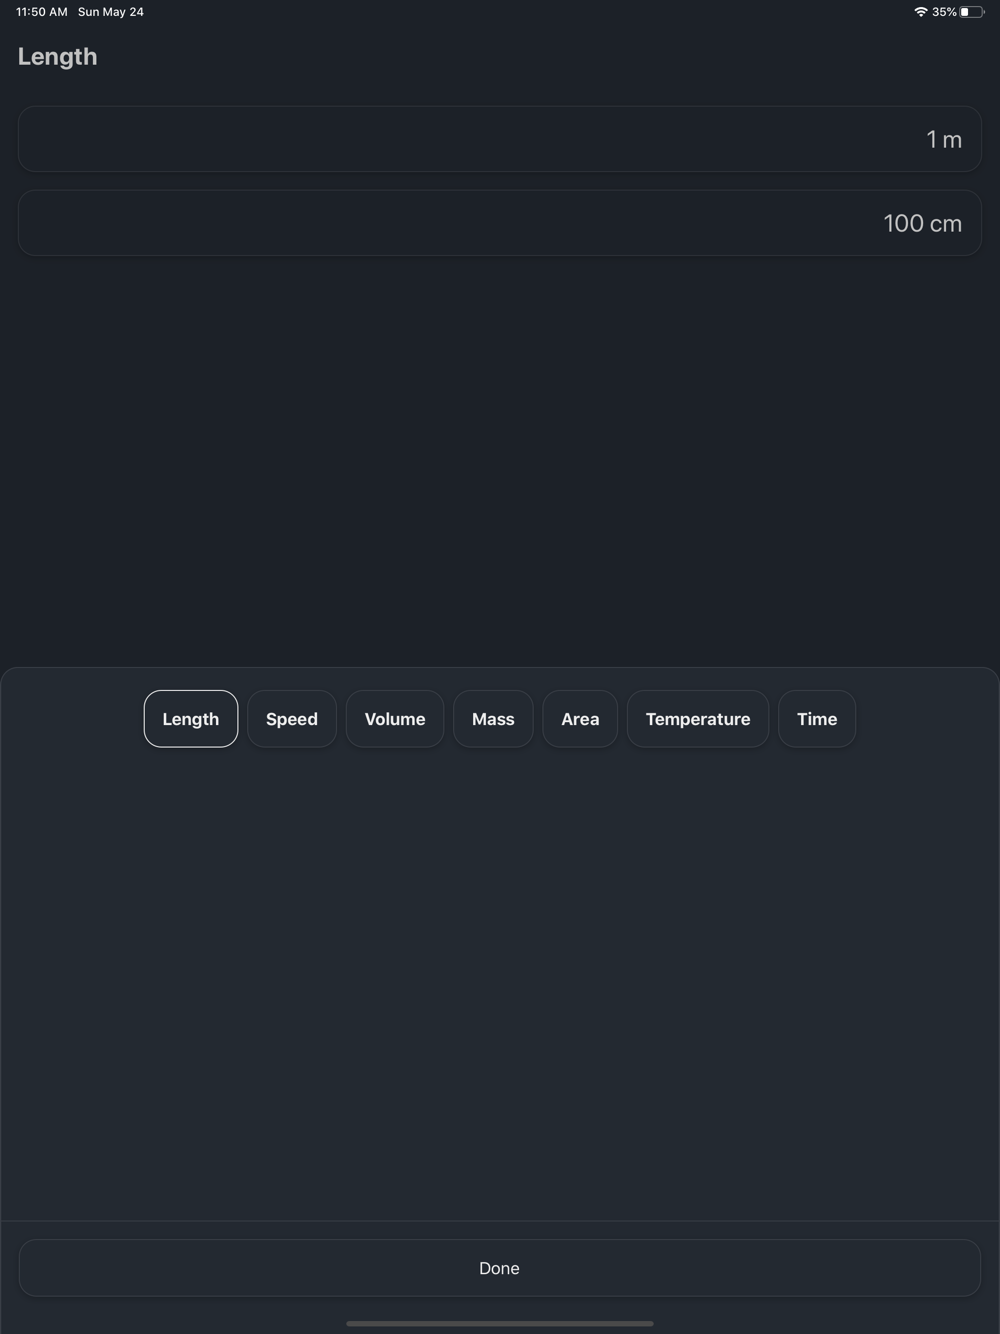Tap the 100 cm result field

[500, 223]
